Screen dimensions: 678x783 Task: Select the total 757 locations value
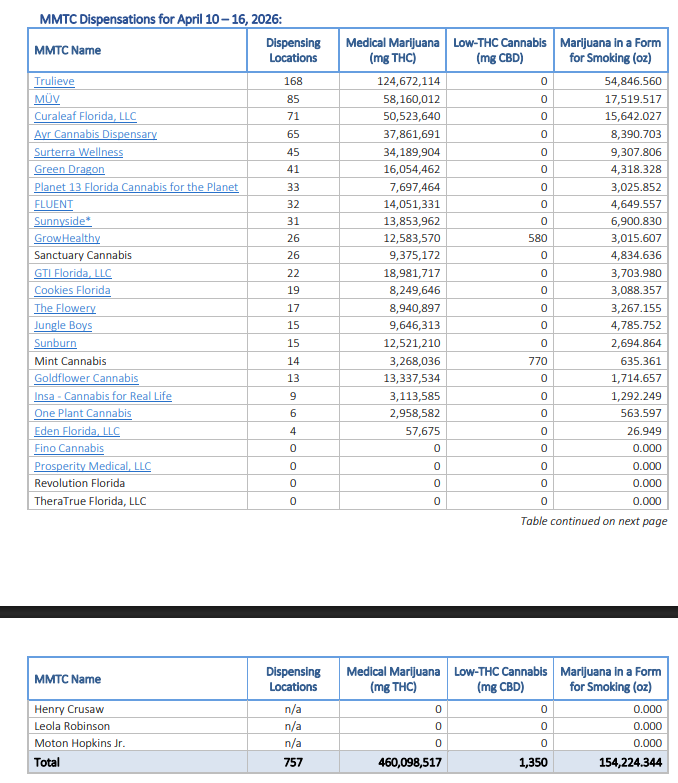point(293,762)
